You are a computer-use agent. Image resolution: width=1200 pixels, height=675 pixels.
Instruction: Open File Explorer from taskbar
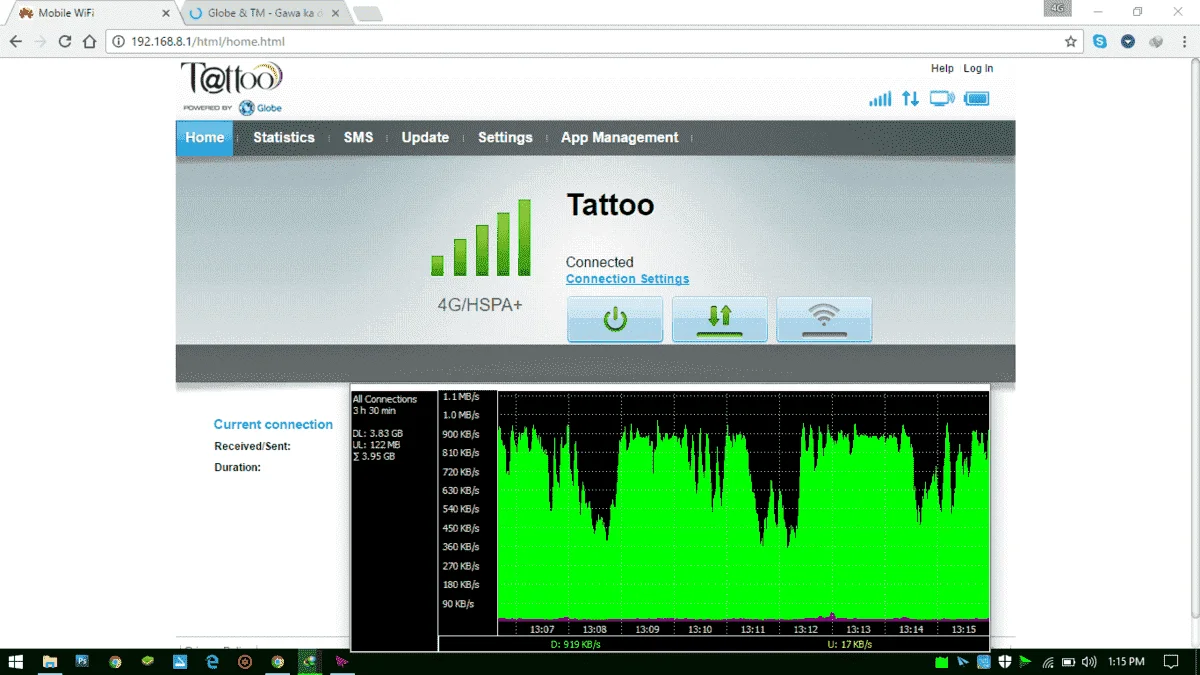(x=50, y=661)
